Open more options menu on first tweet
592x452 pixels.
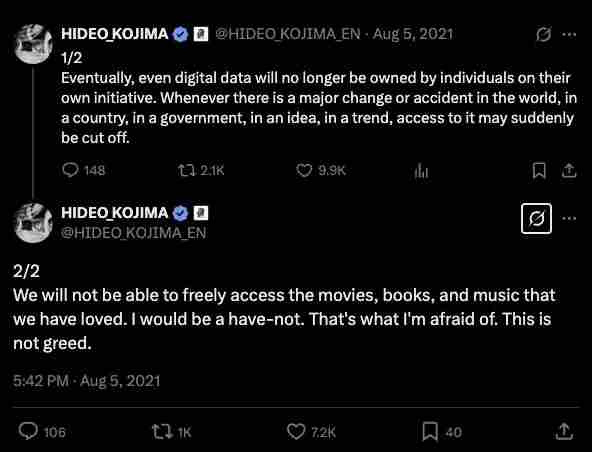[x=569, y=34]
